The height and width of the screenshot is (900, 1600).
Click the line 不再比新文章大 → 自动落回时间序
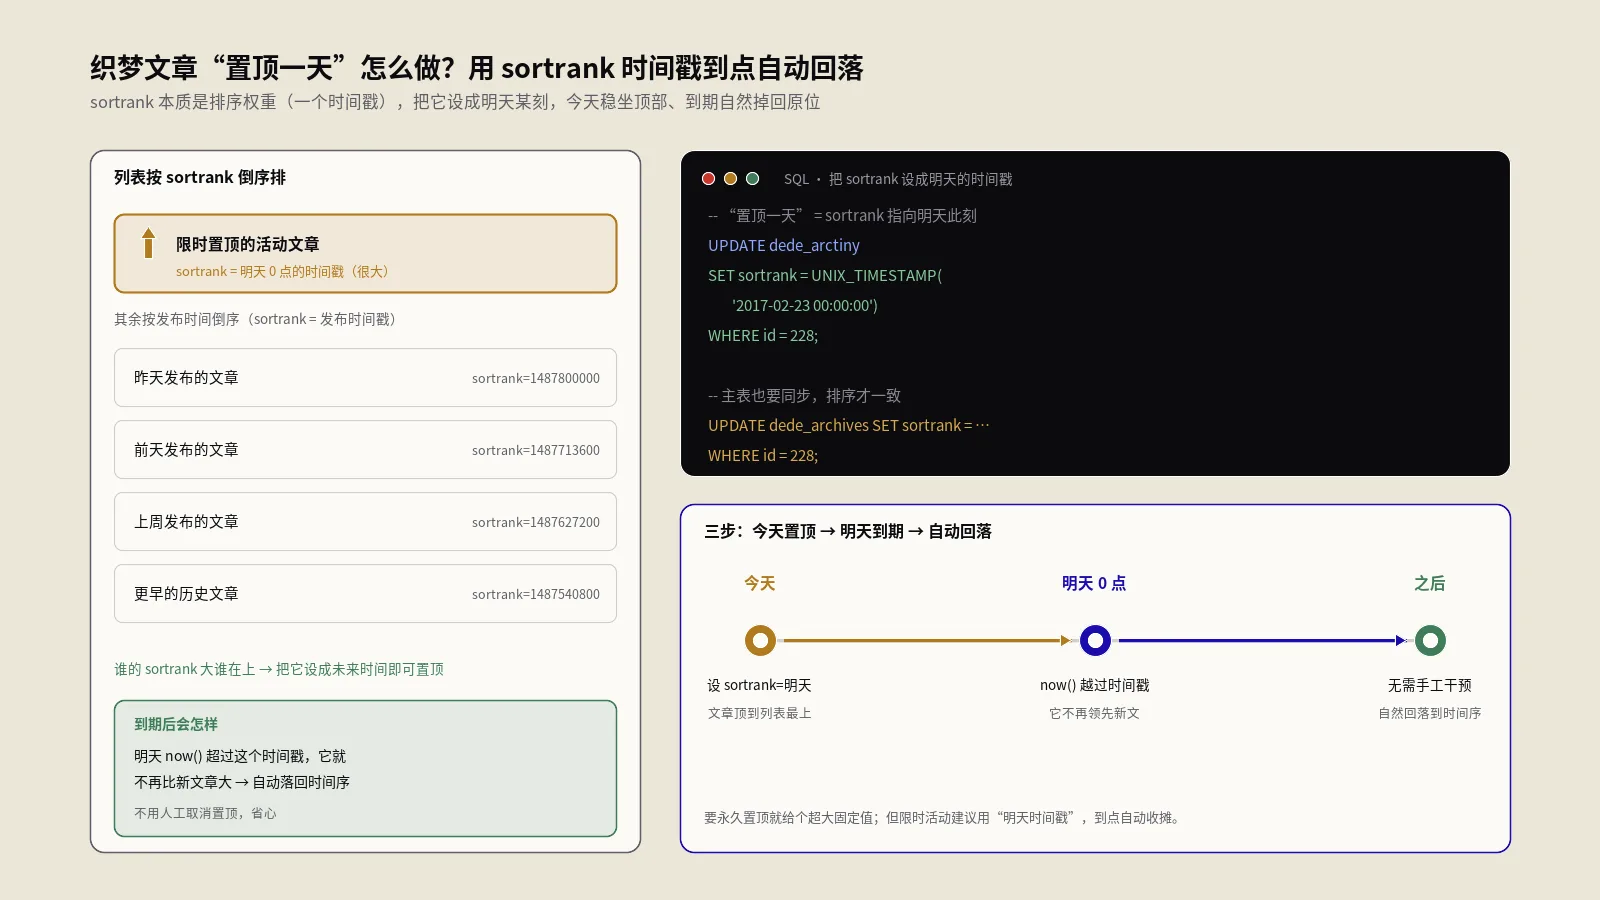pyautogui.click(x=242, y=782)
